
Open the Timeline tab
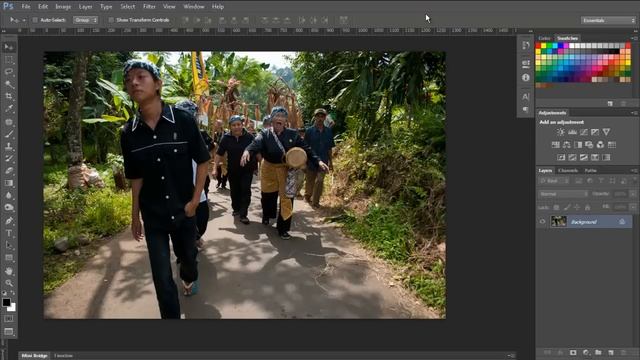[63, 356]
